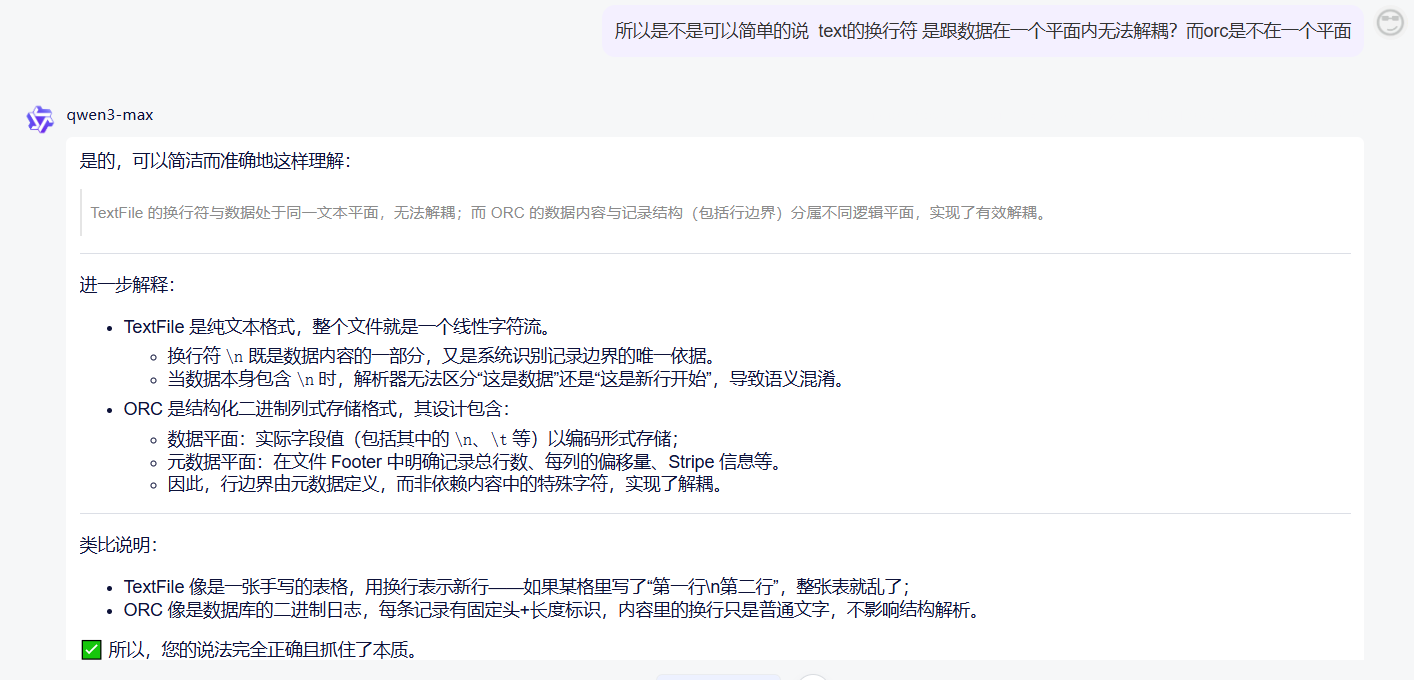This screenshot has width=1414, height=680.
Task: Click the green checkmark emoji before 所以
Action: (91, 650)
